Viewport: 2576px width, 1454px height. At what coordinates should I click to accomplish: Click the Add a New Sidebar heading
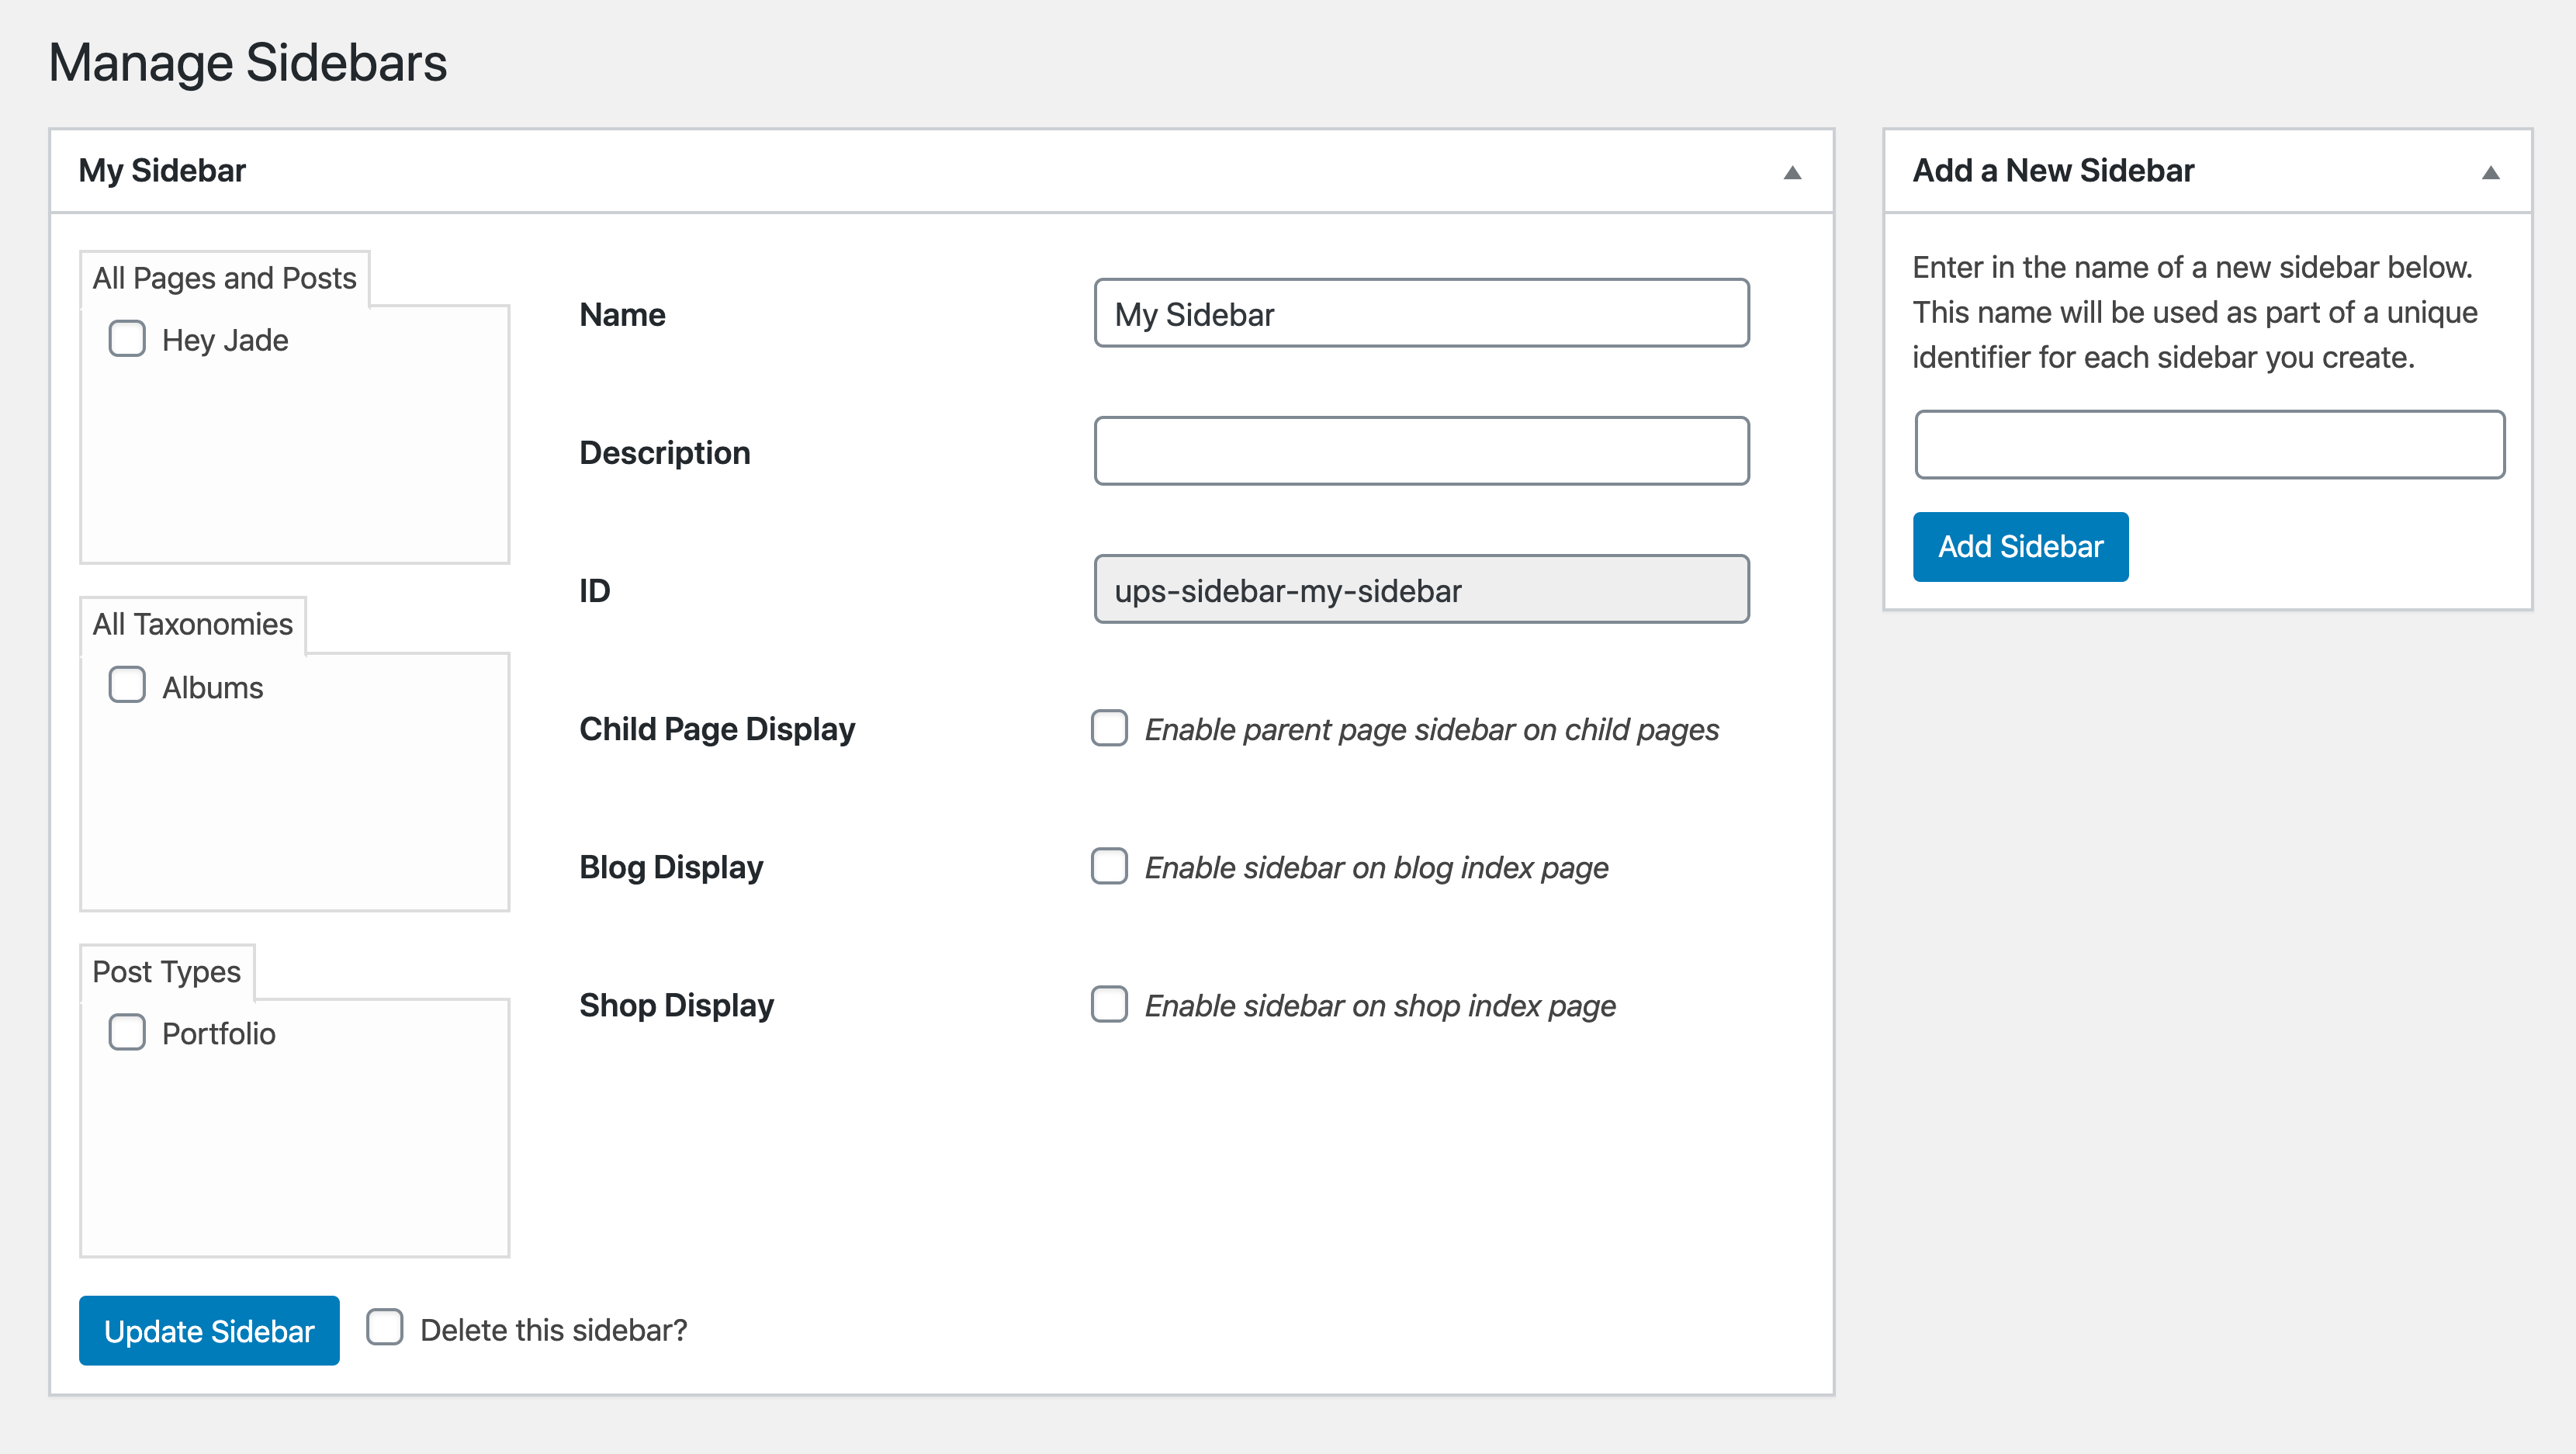[x=2052, y=170]
